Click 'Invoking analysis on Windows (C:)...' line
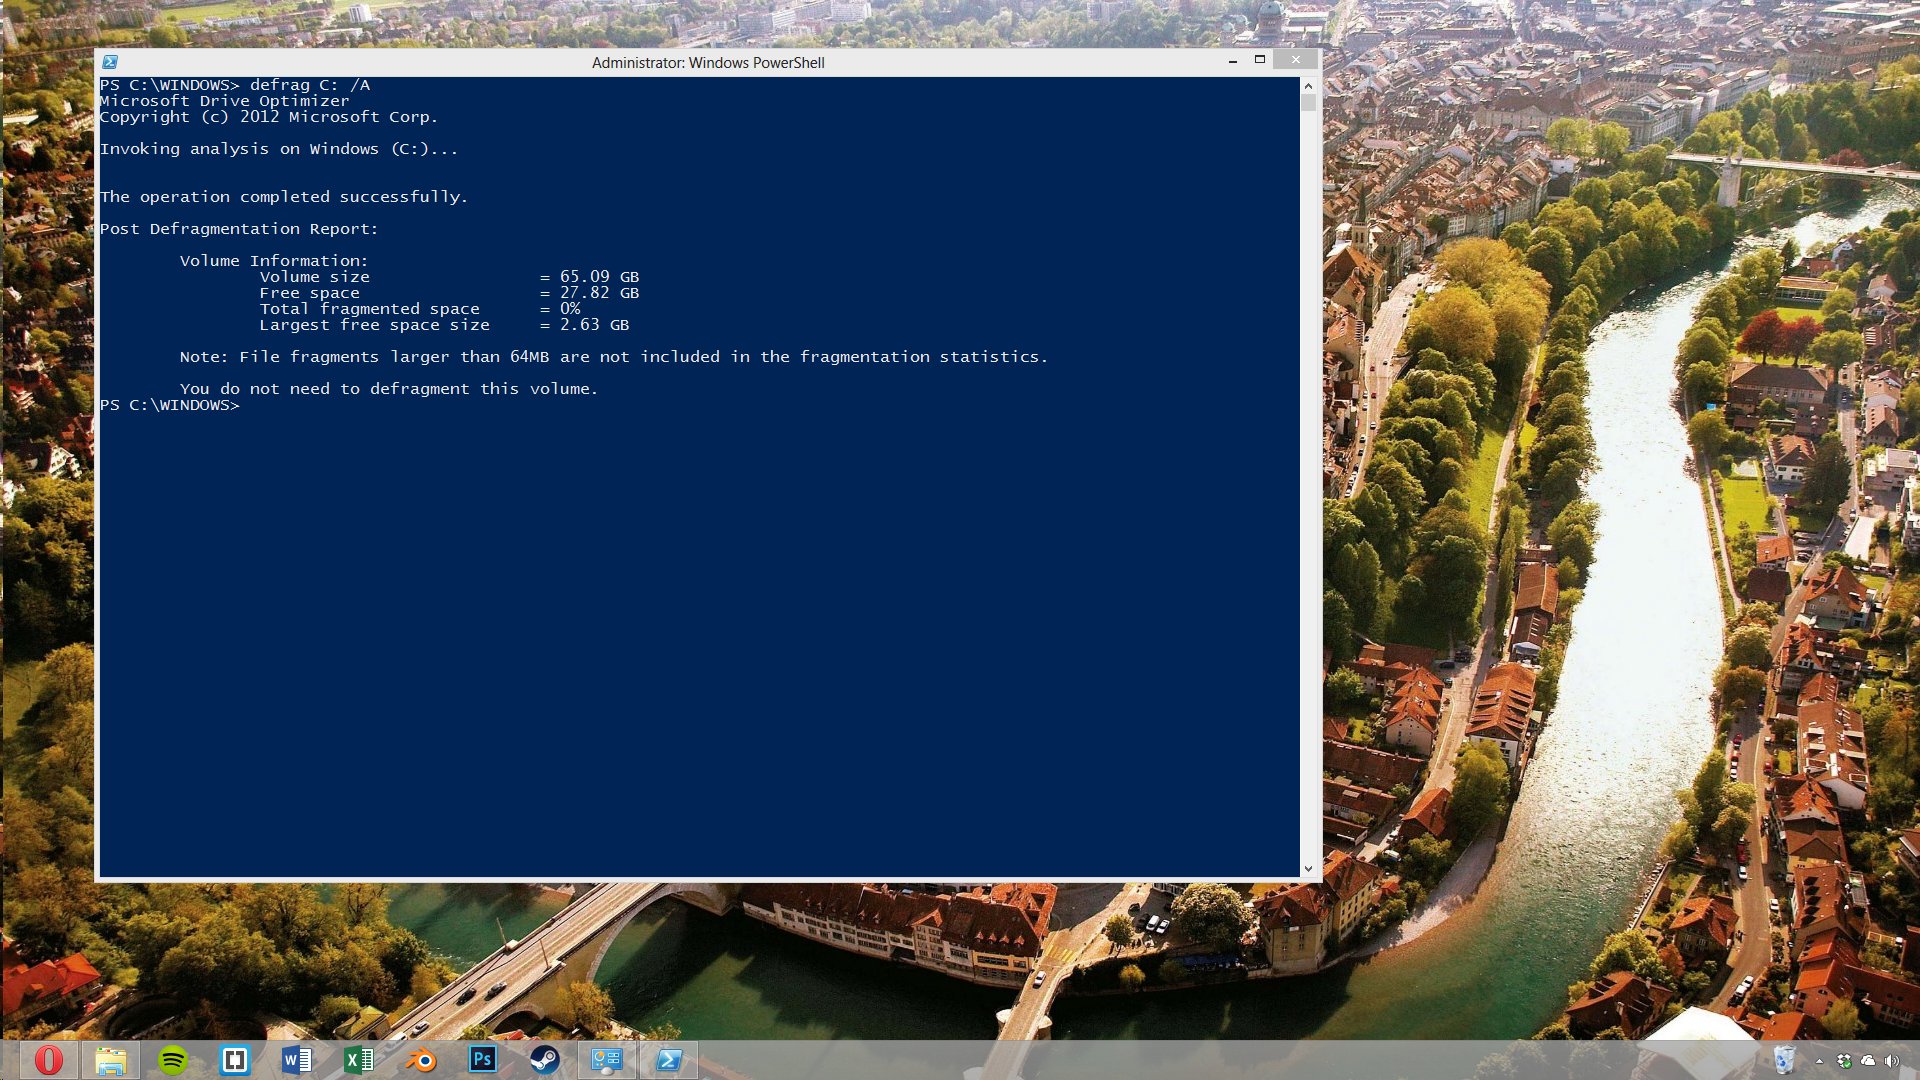Screen dimensions: 1920x1080 tap(279, 149)
